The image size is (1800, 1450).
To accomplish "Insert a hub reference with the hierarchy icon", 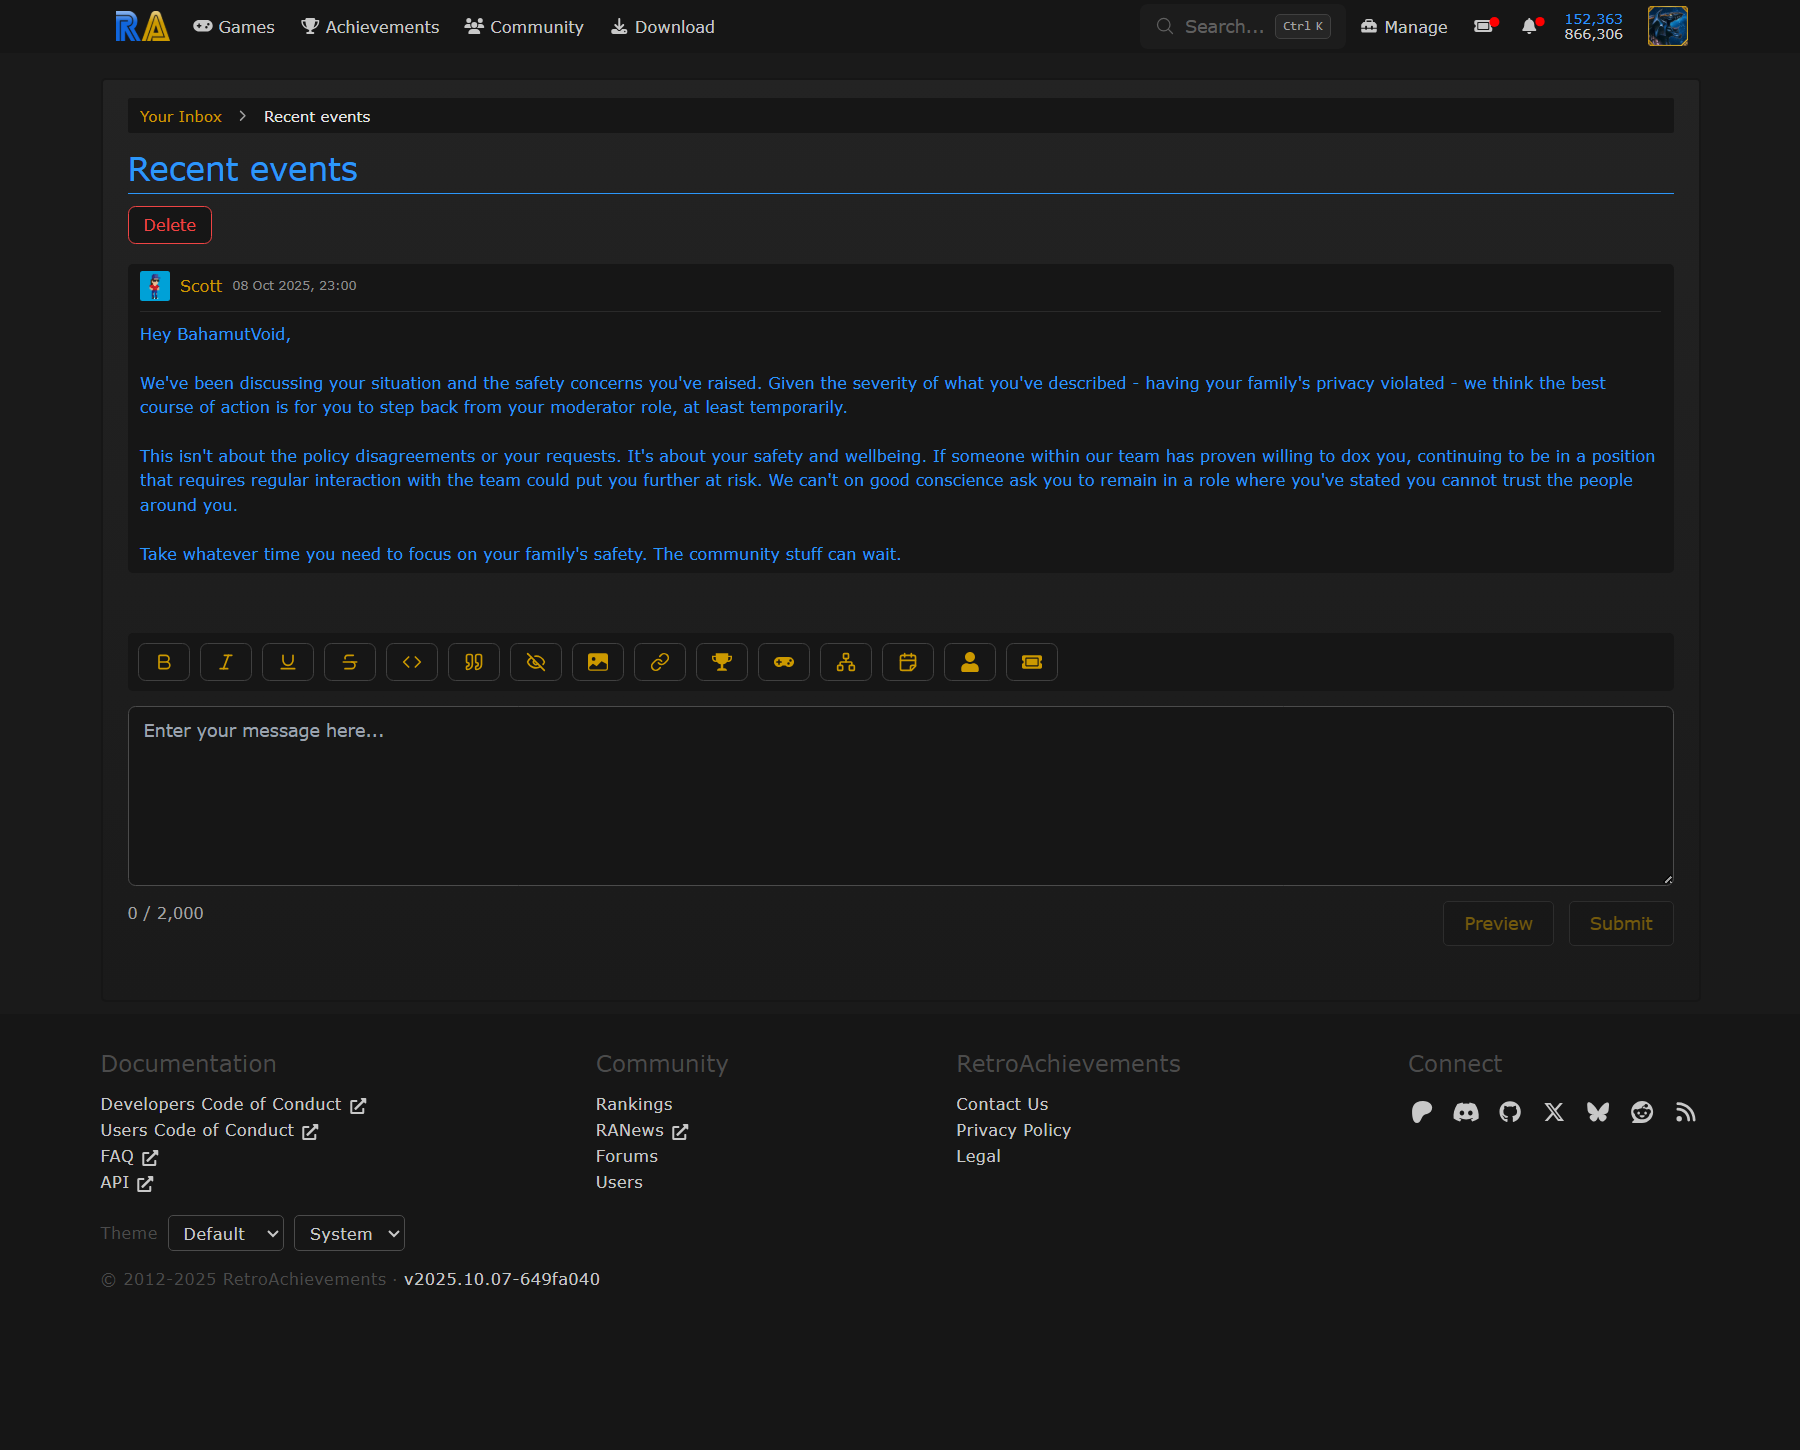I will pyautogui.click(x=846, y=662).
